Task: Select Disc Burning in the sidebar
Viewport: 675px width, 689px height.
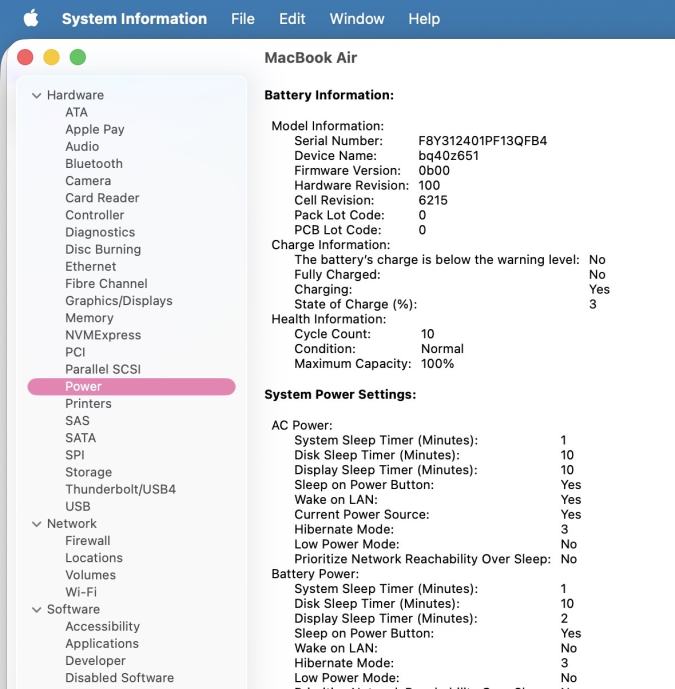Action: coord(103,250)
